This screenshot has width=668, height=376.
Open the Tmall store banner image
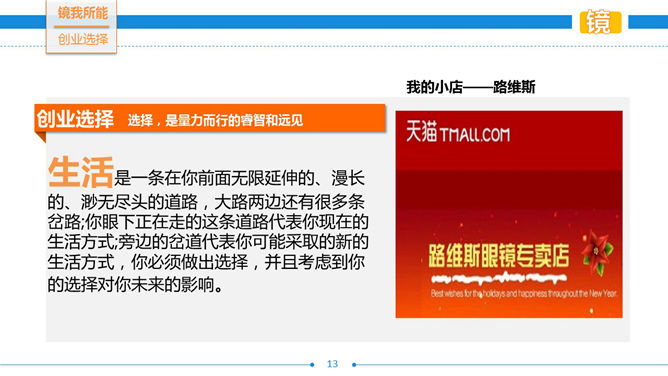point(509,214)
